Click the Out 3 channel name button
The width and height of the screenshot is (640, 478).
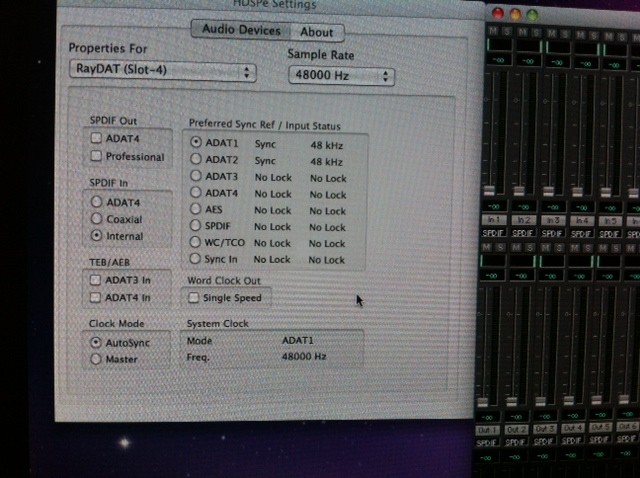click(544, 429)
